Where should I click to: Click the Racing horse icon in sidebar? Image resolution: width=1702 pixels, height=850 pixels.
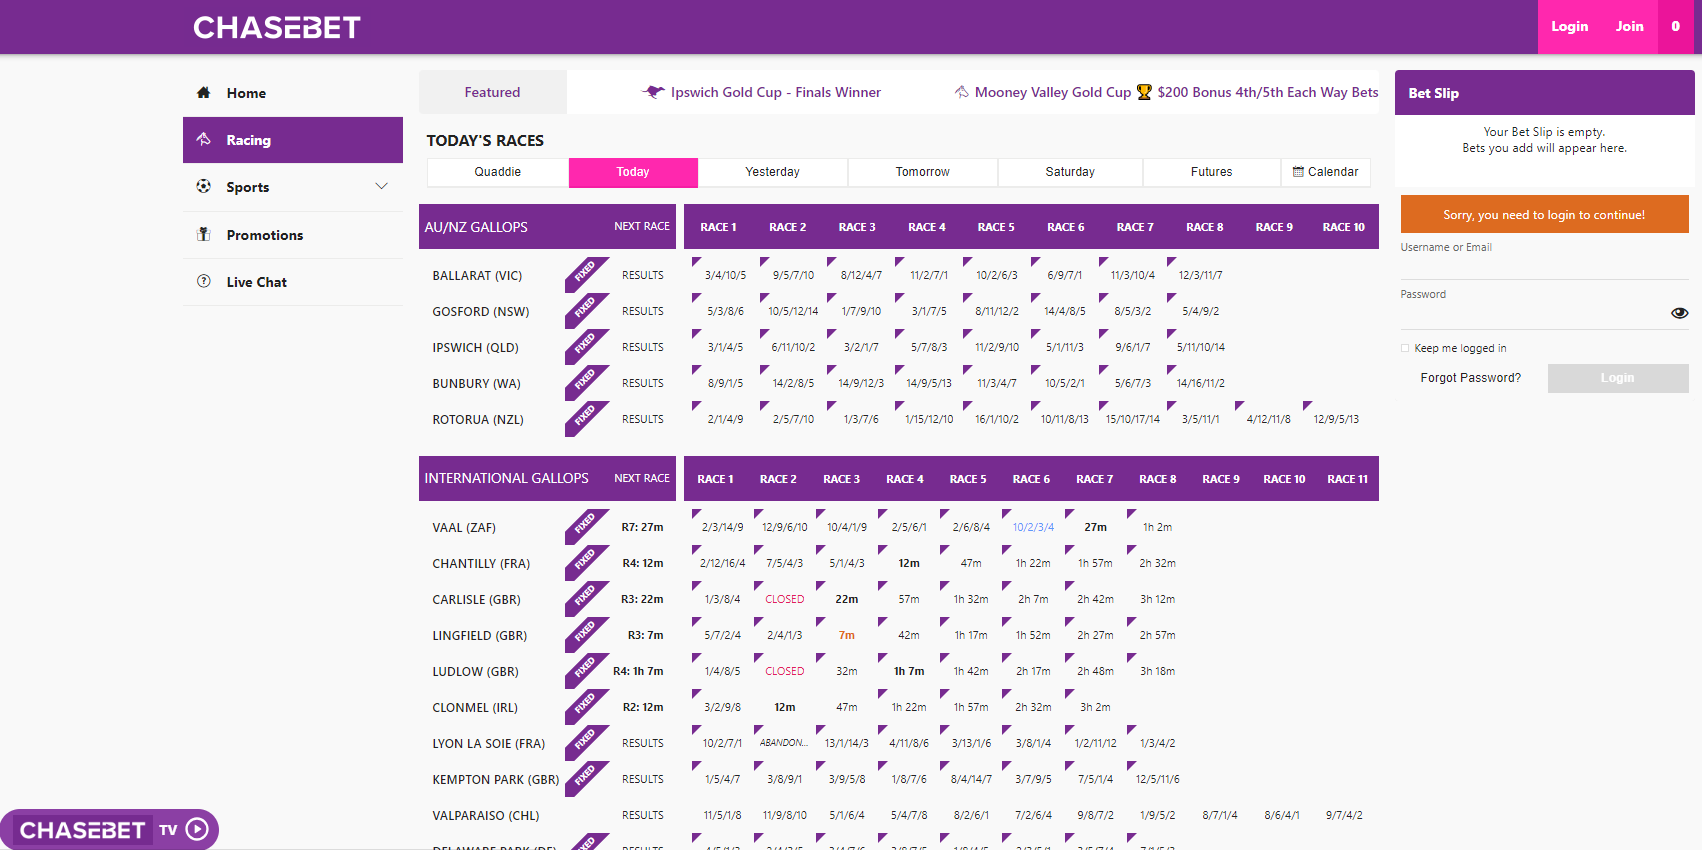tap(204, 140)
